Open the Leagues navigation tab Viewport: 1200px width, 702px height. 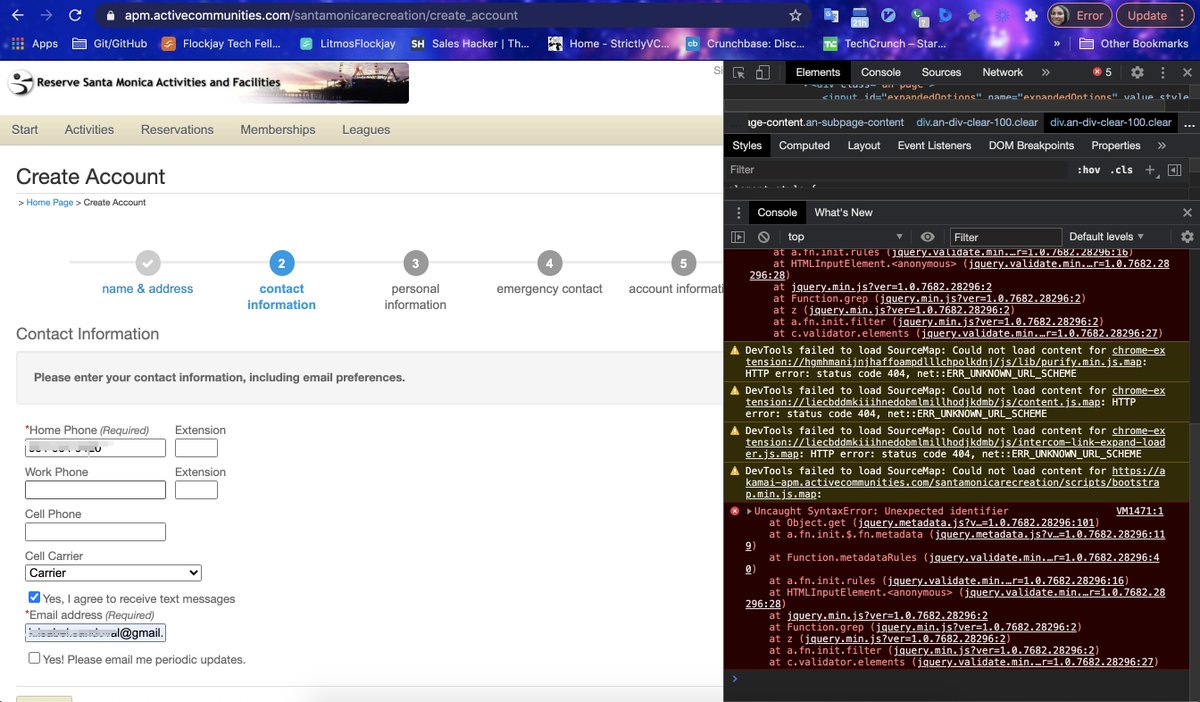[366, 129]
